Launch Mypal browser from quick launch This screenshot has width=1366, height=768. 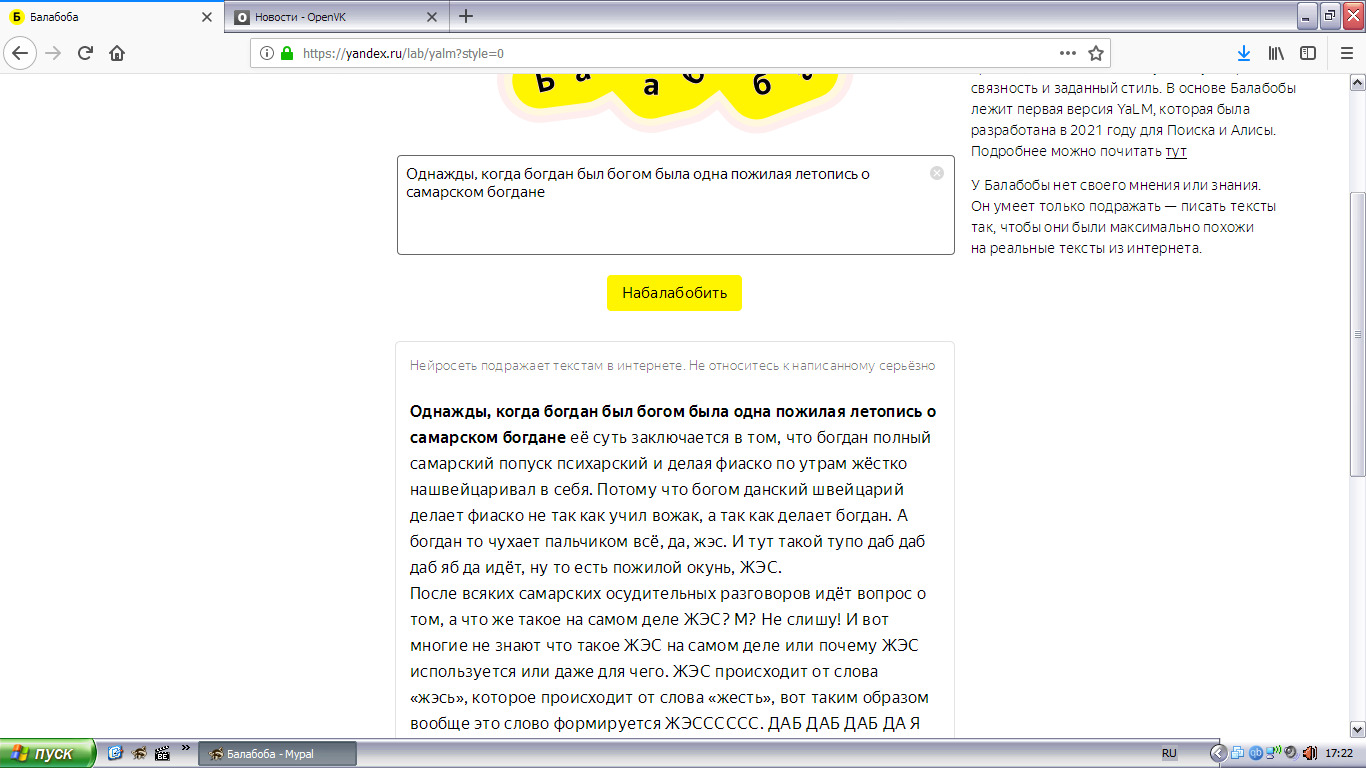(139, 753)
